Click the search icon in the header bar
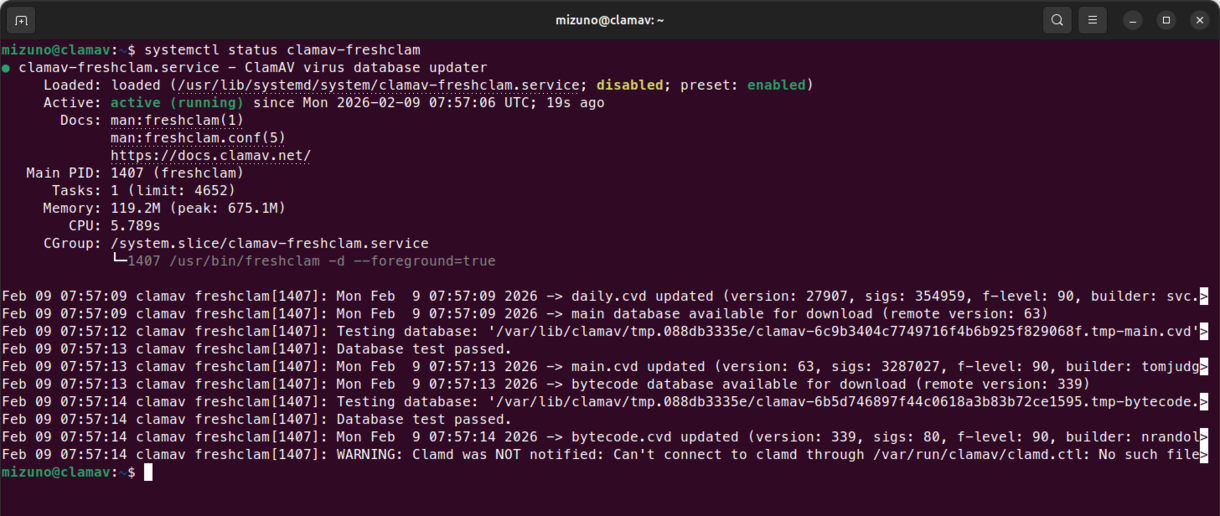The width and height of the screenshot is (1220, 516). 1057,20
